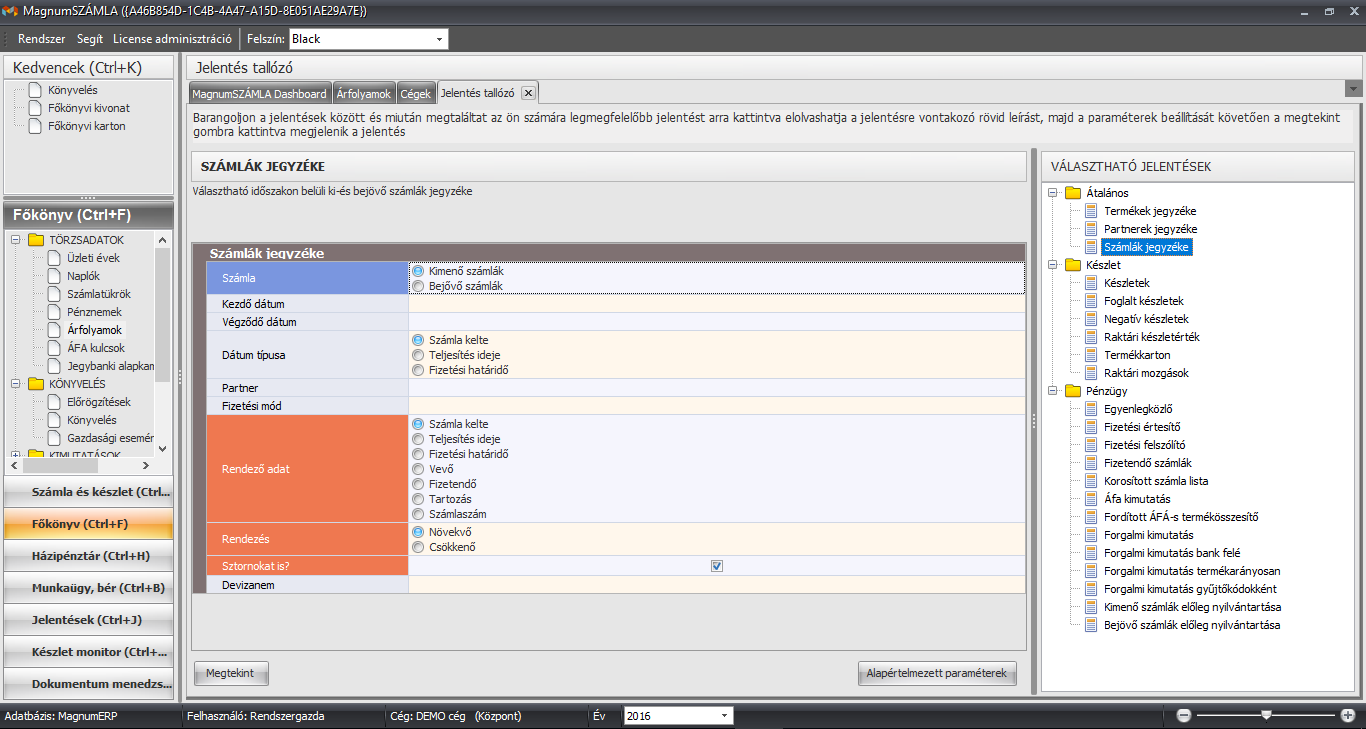The image size is (1366, 729).
Task: Close the Jelentés tallózó tab with X icon
Action: point(527,93)
